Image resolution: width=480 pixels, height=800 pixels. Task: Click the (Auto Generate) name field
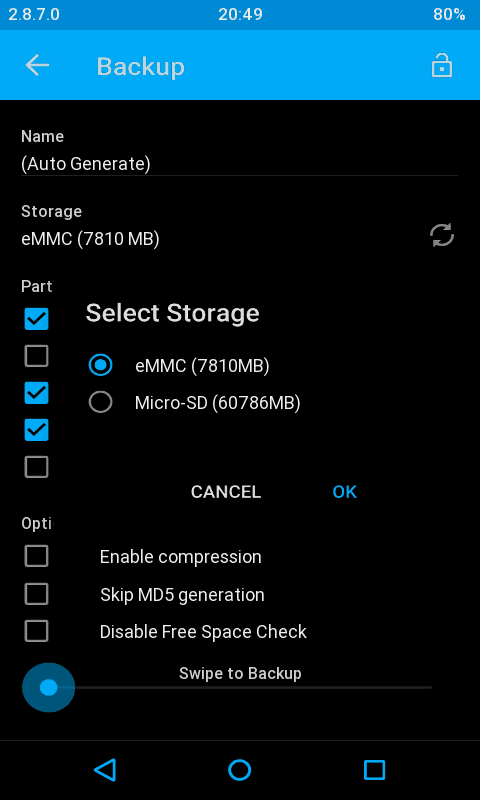click(x=239, y=164)
